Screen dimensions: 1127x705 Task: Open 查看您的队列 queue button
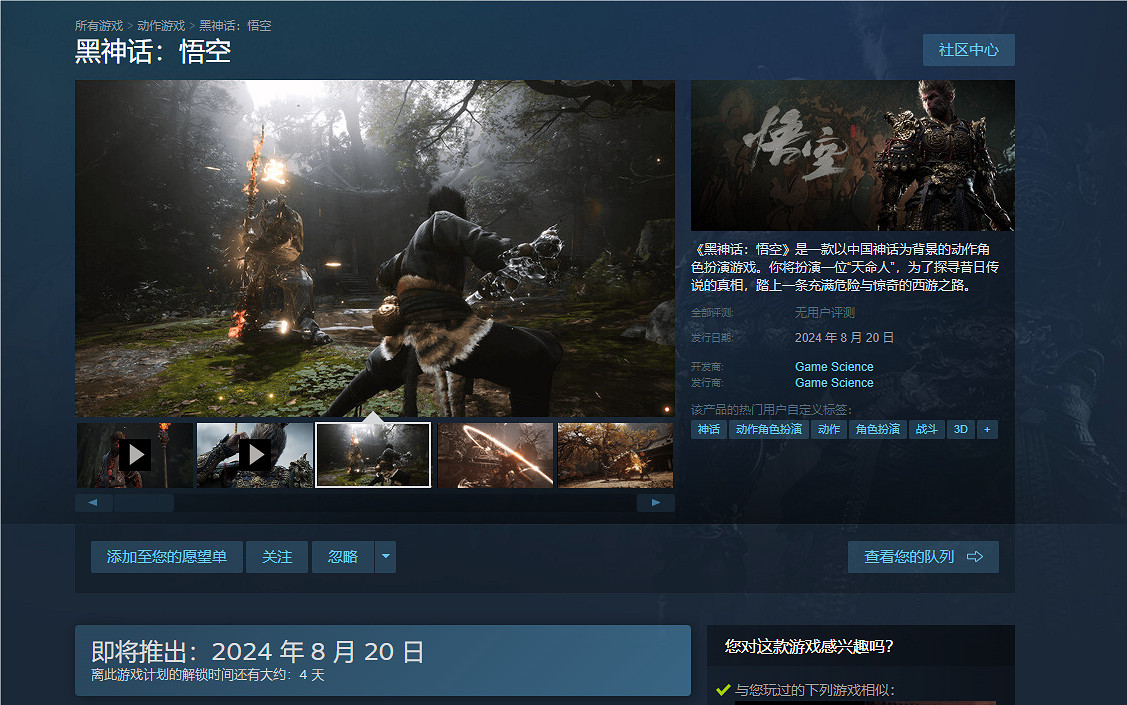coord(922,557)
